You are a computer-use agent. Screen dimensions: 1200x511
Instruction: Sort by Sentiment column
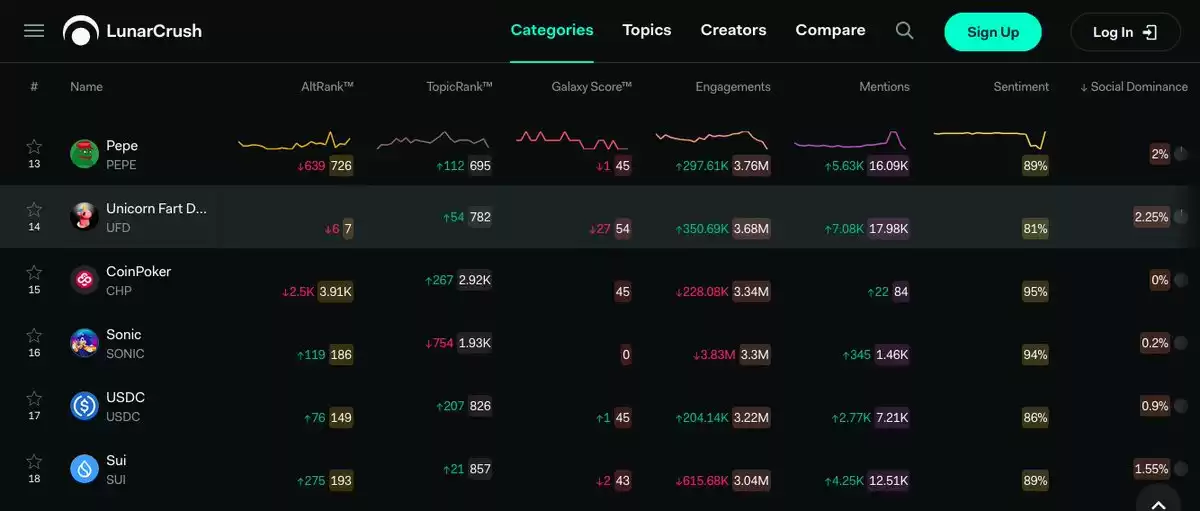point(1021,87)
